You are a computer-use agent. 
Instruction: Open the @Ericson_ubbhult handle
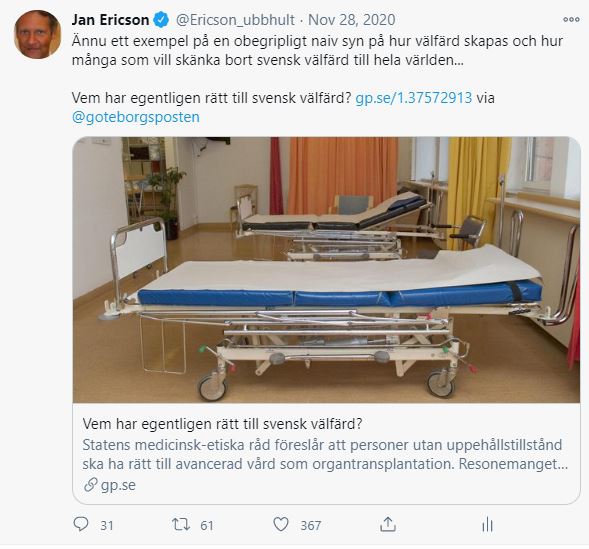coord(235,20)
